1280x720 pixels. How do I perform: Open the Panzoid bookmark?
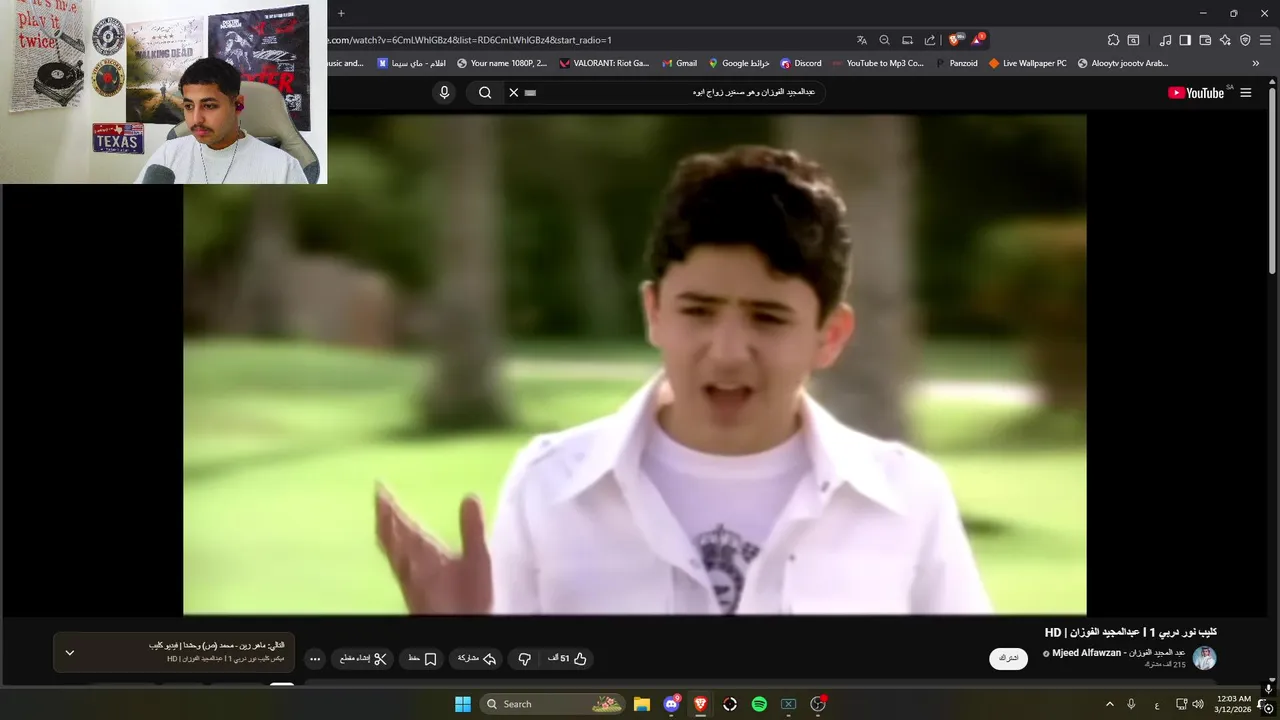(x=957, y=63)
